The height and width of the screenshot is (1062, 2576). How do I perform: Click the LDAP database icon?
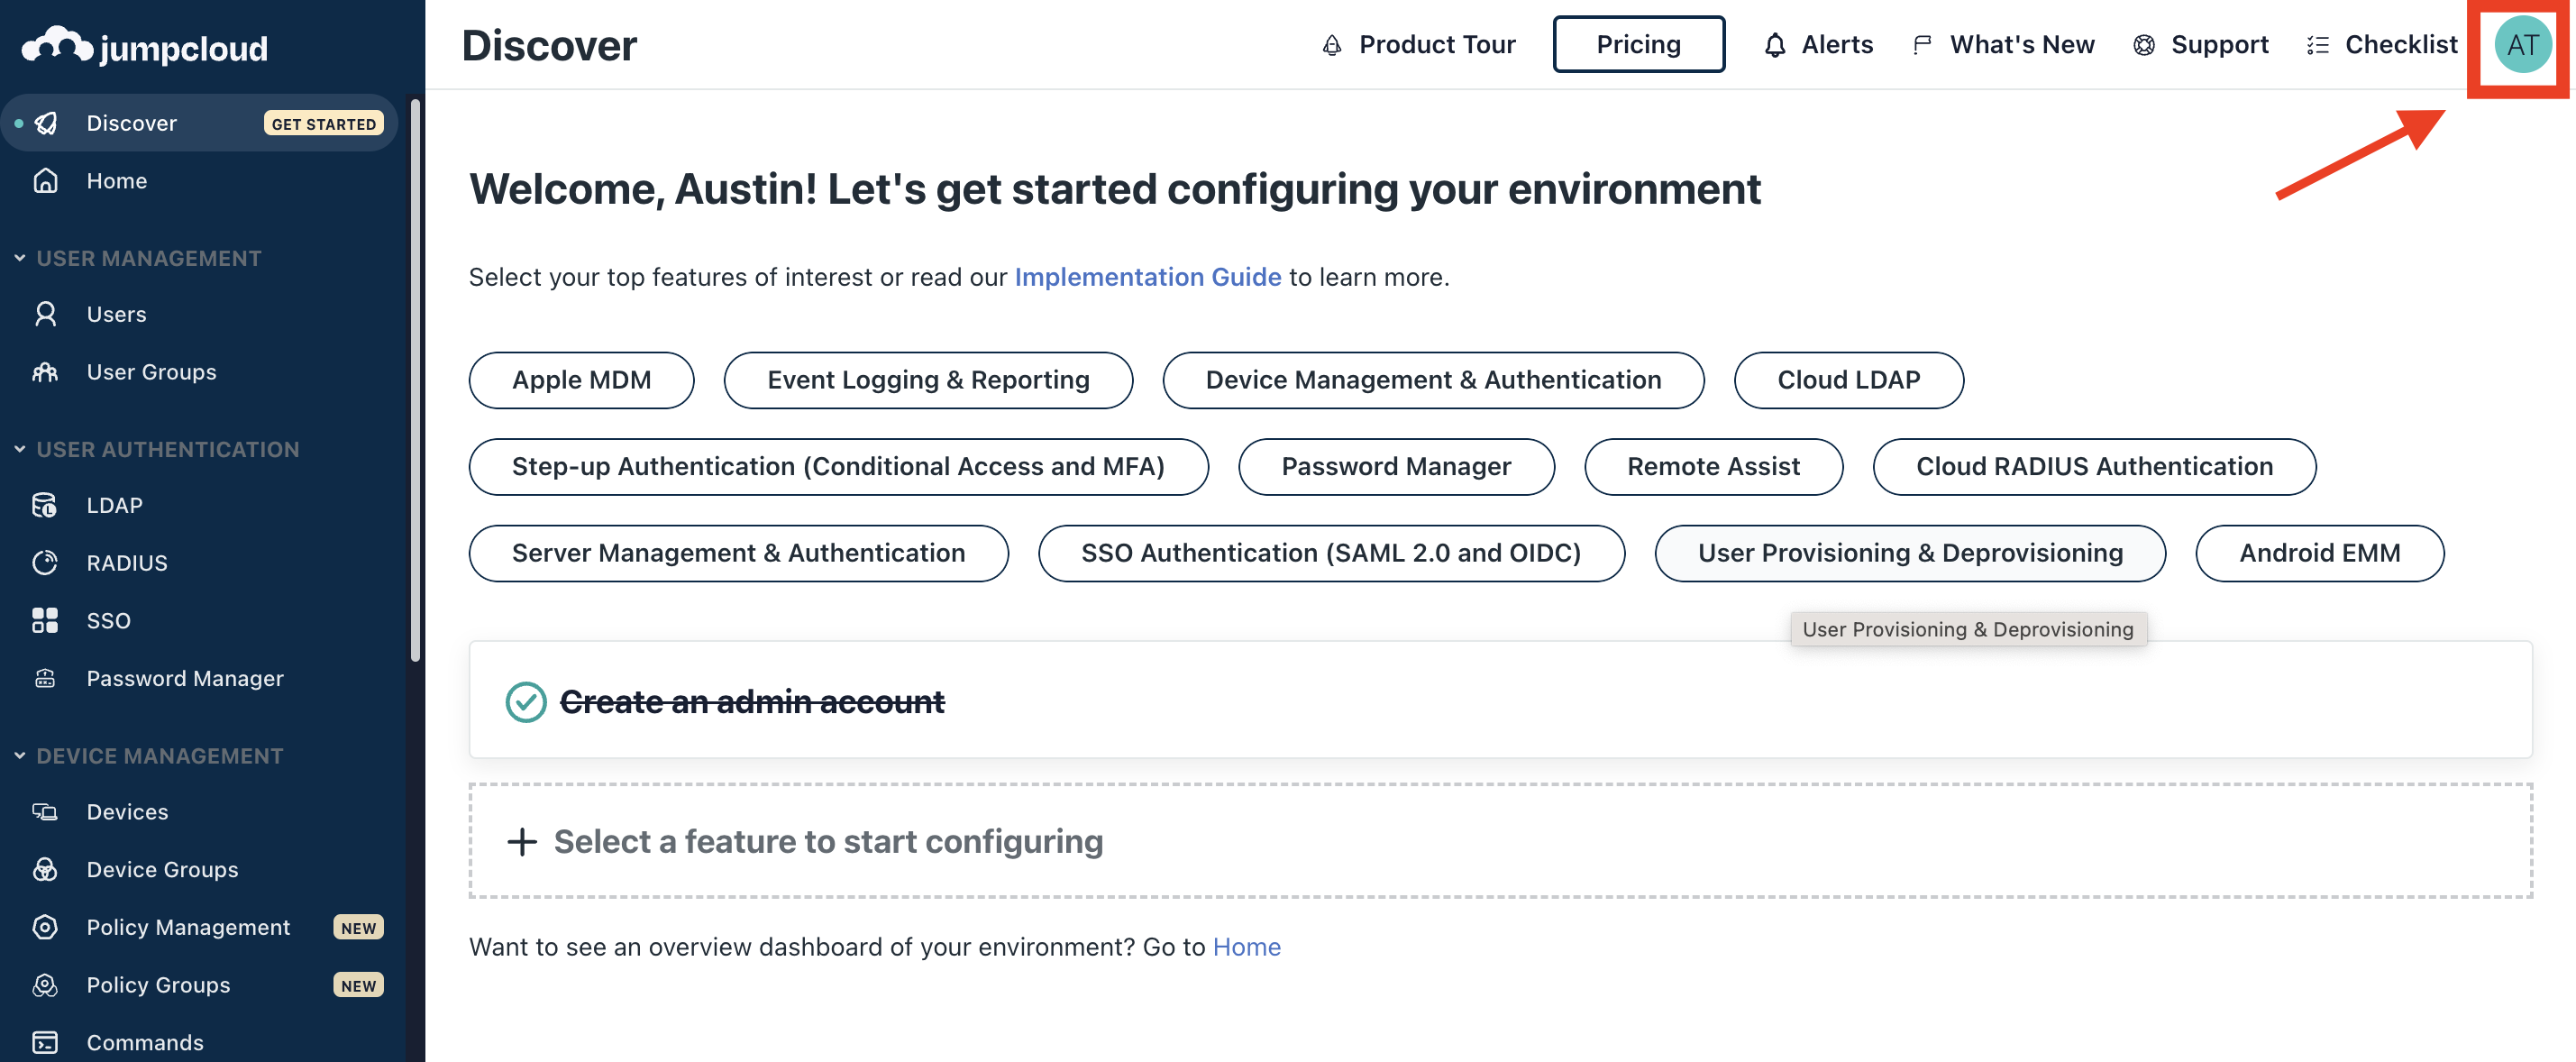click(46, 505)
